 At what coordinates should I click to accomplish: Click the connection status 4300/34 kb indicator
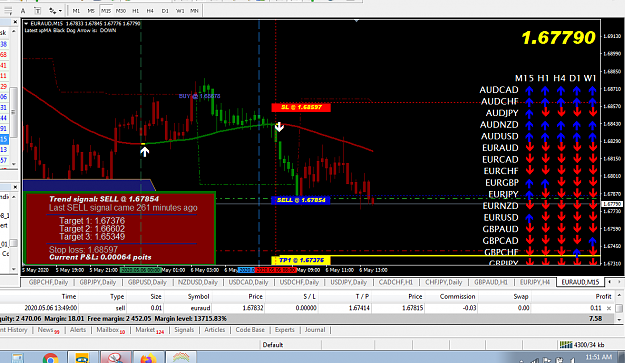(x=582, y=345)
